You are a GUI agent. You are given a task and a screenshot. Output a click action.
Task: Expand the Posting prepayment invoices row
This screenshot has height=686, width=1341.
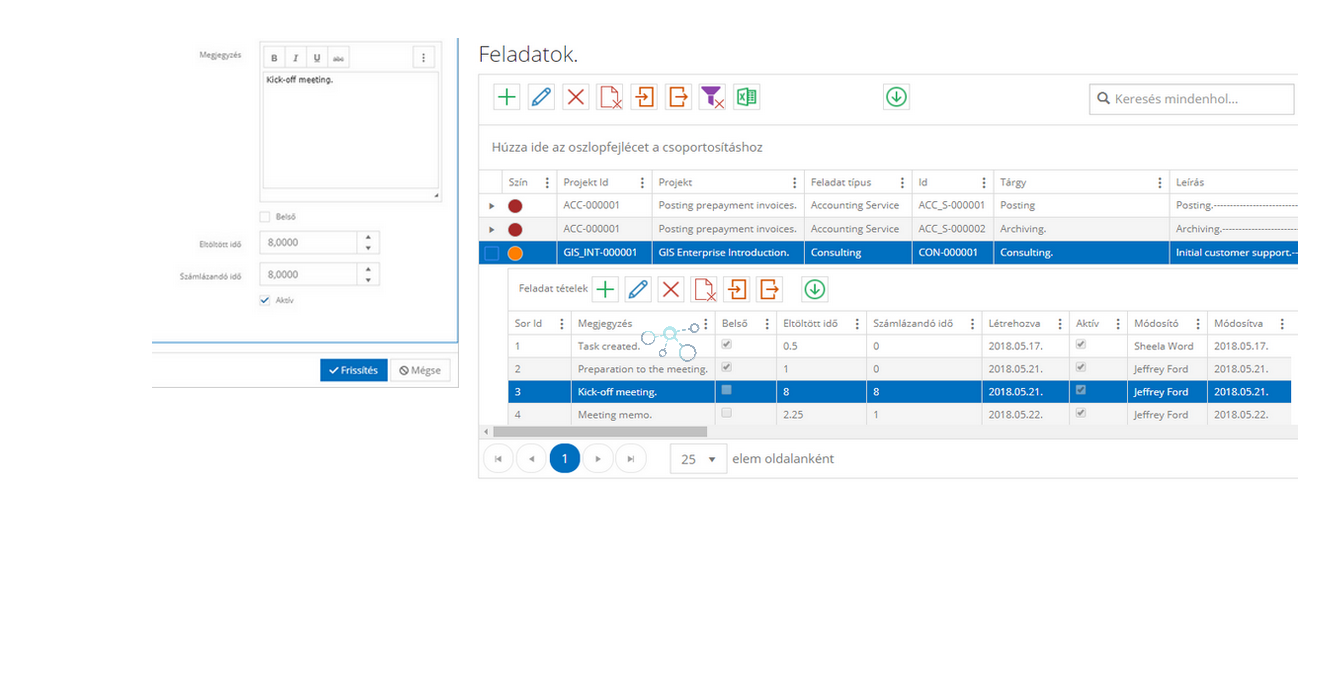(x=491, y=206)
